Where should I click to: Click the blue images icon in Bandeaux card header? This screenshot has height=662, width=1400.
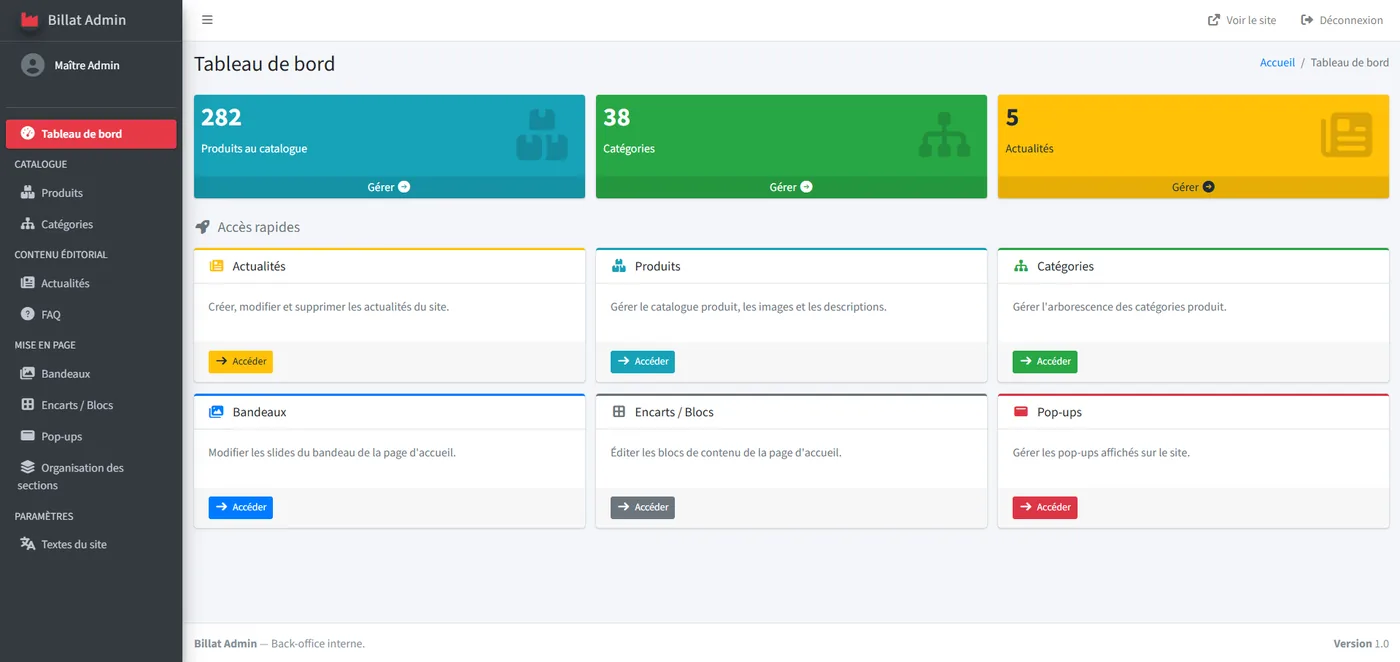click(216, 412)
